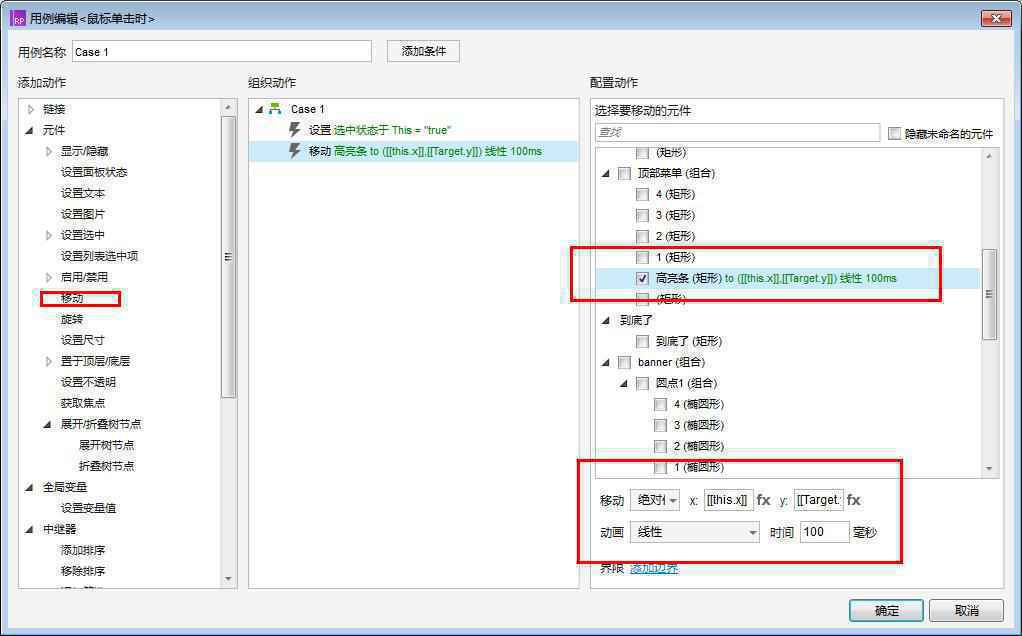
Task: Collapse the 元件 action category
Action: [29, 130]
